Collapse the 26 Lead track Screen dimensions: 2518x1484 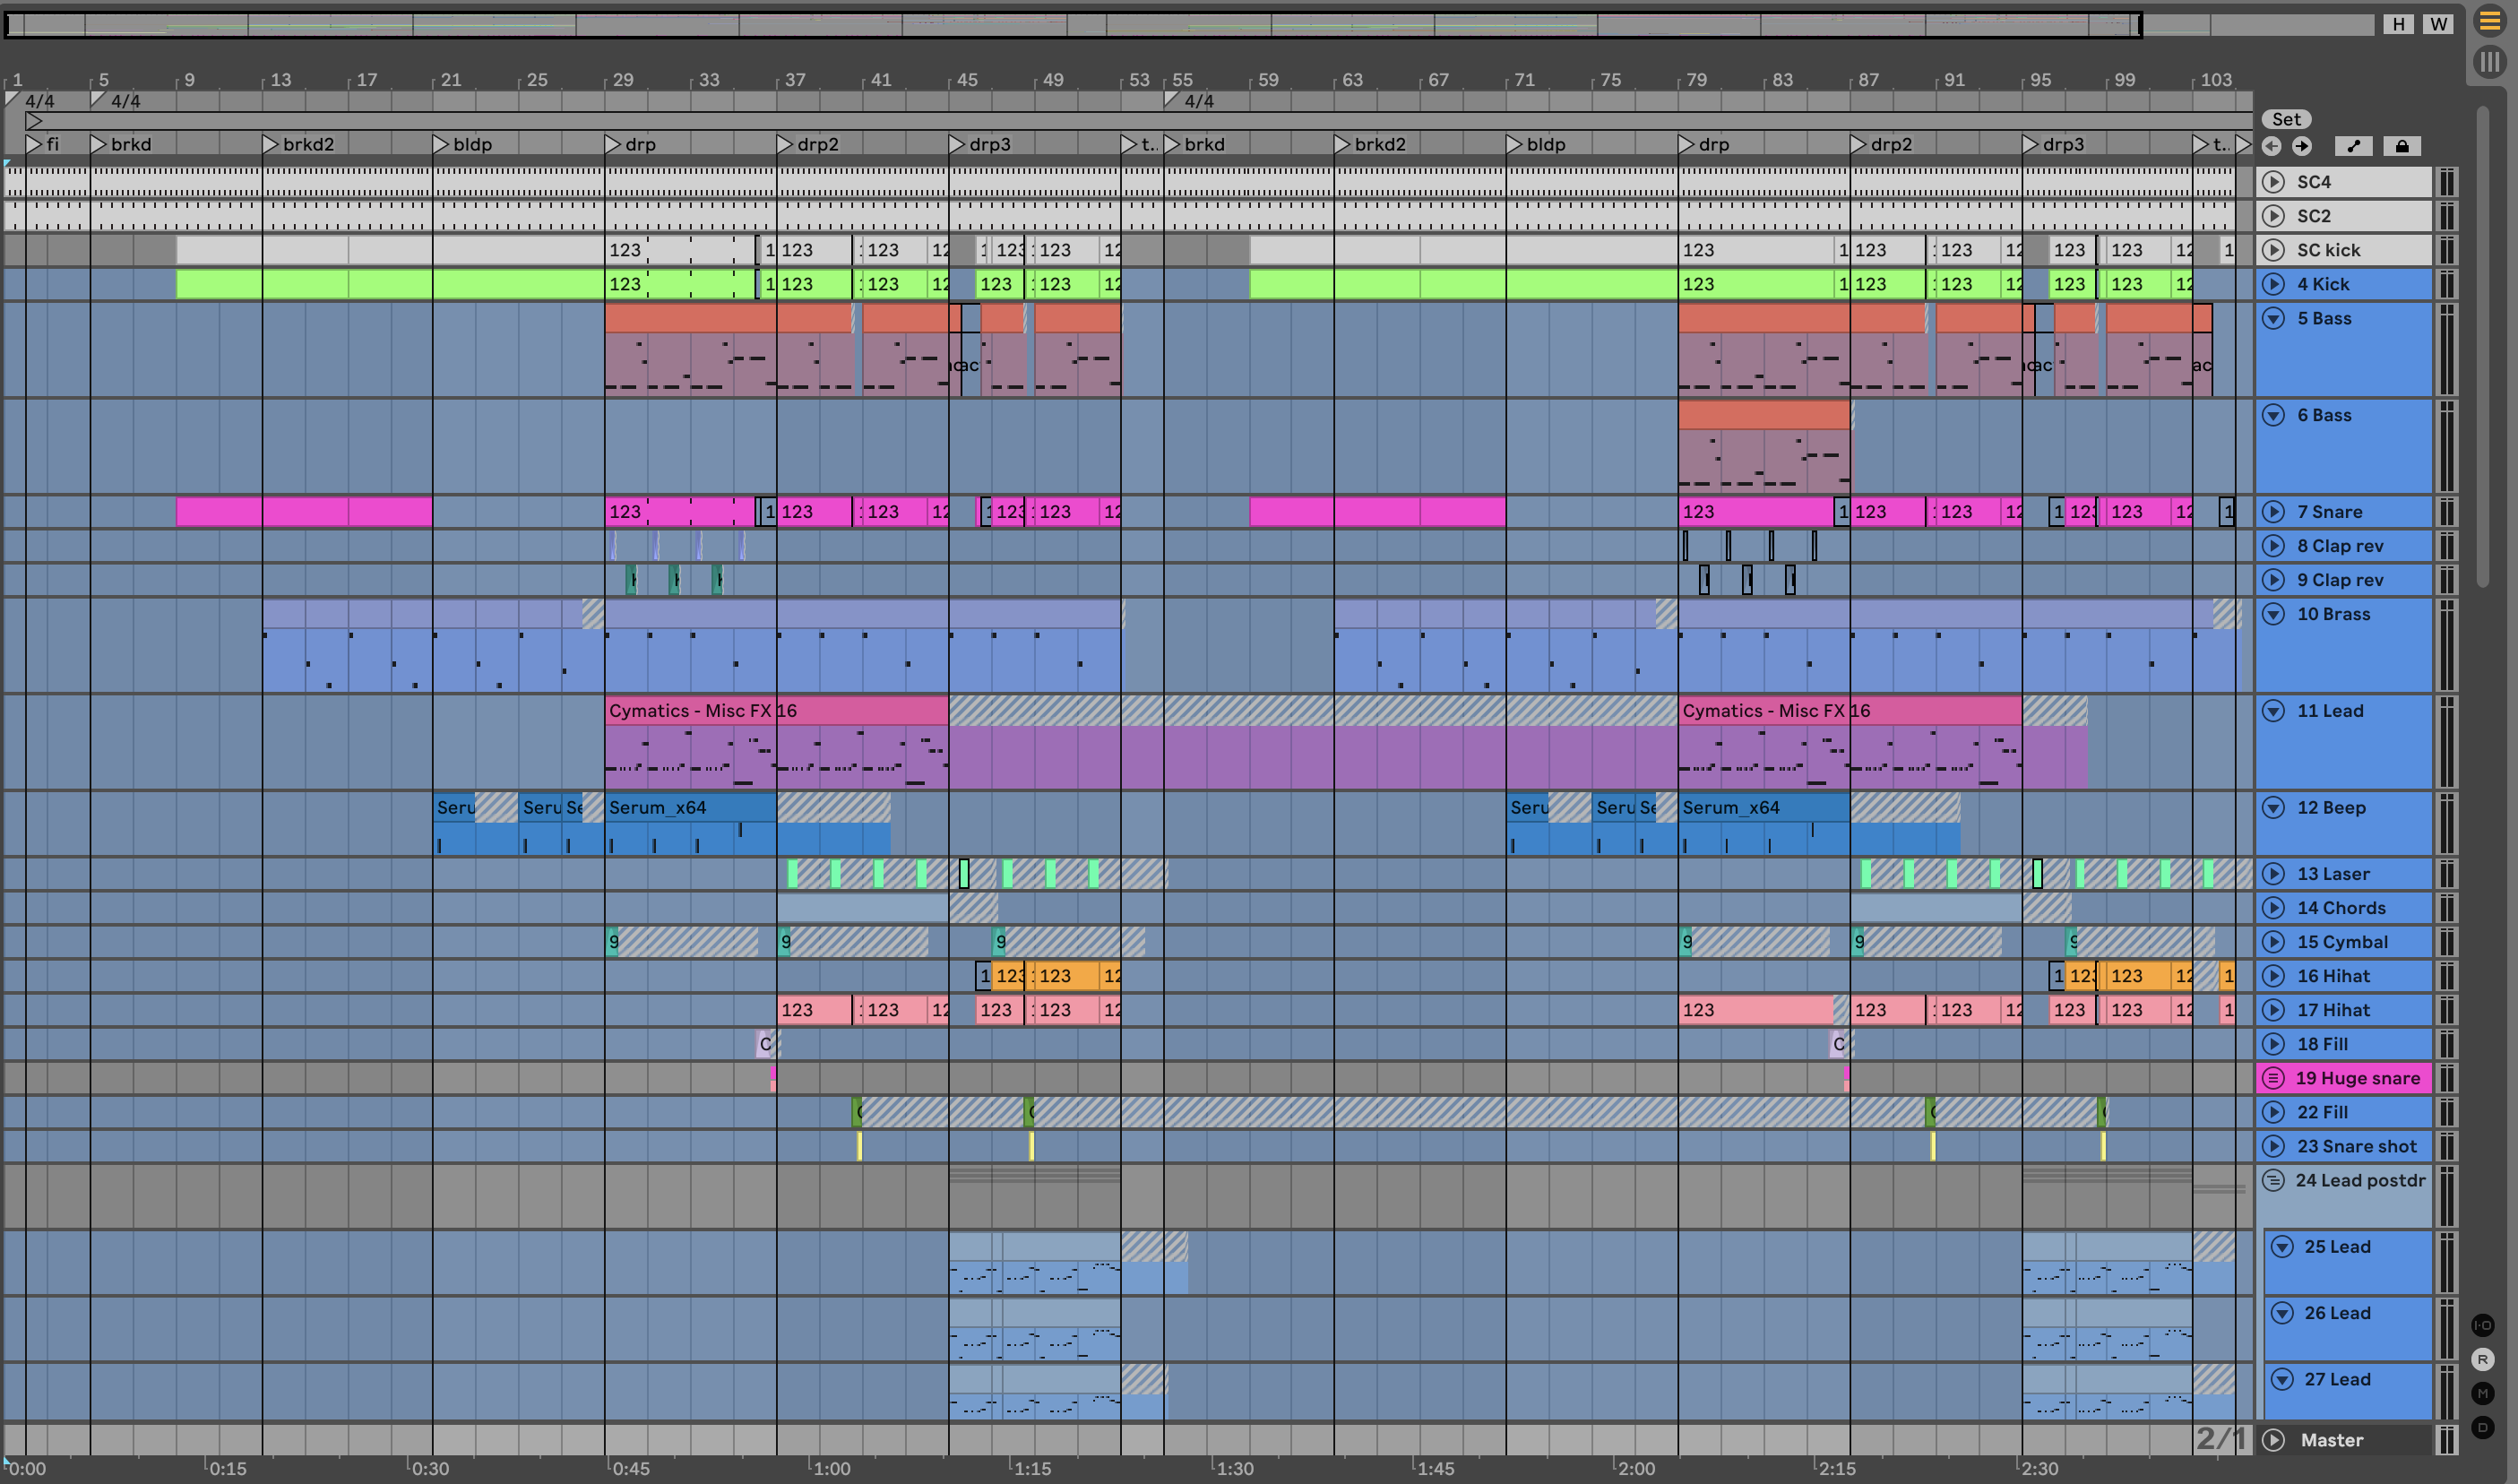point(2281,1313)
